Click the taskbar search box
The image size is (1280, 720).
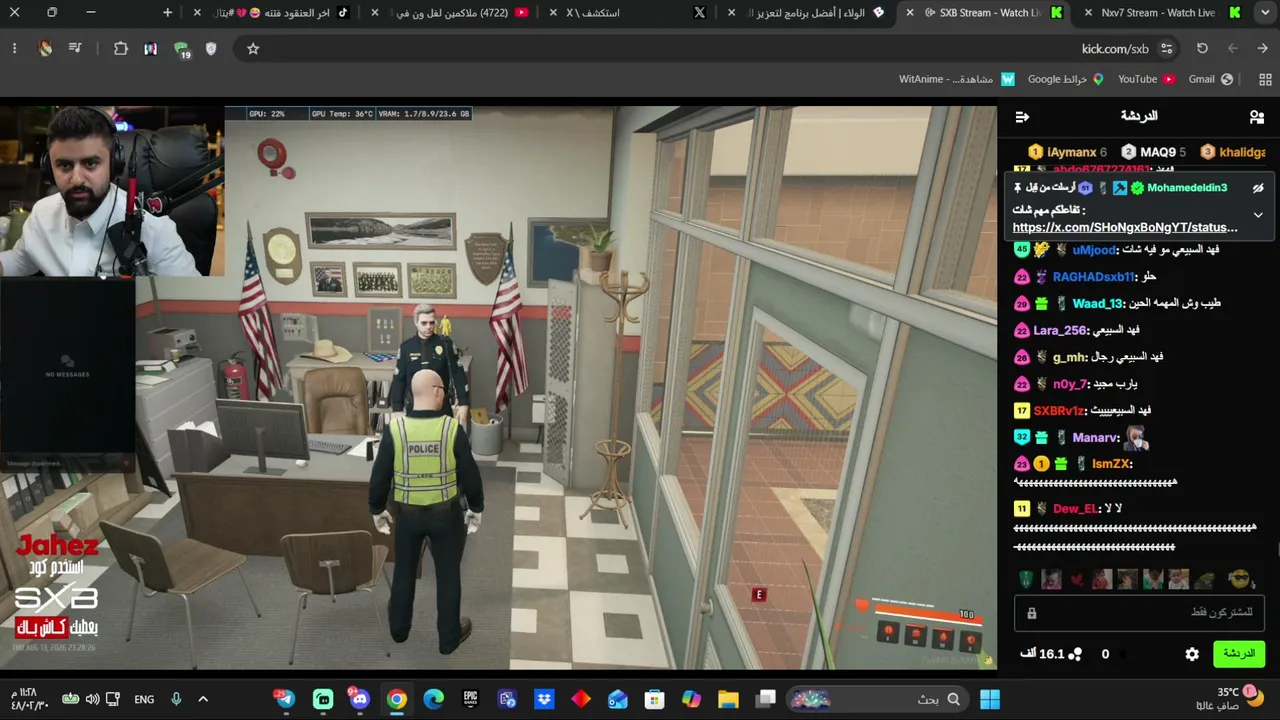click(879, 699)
